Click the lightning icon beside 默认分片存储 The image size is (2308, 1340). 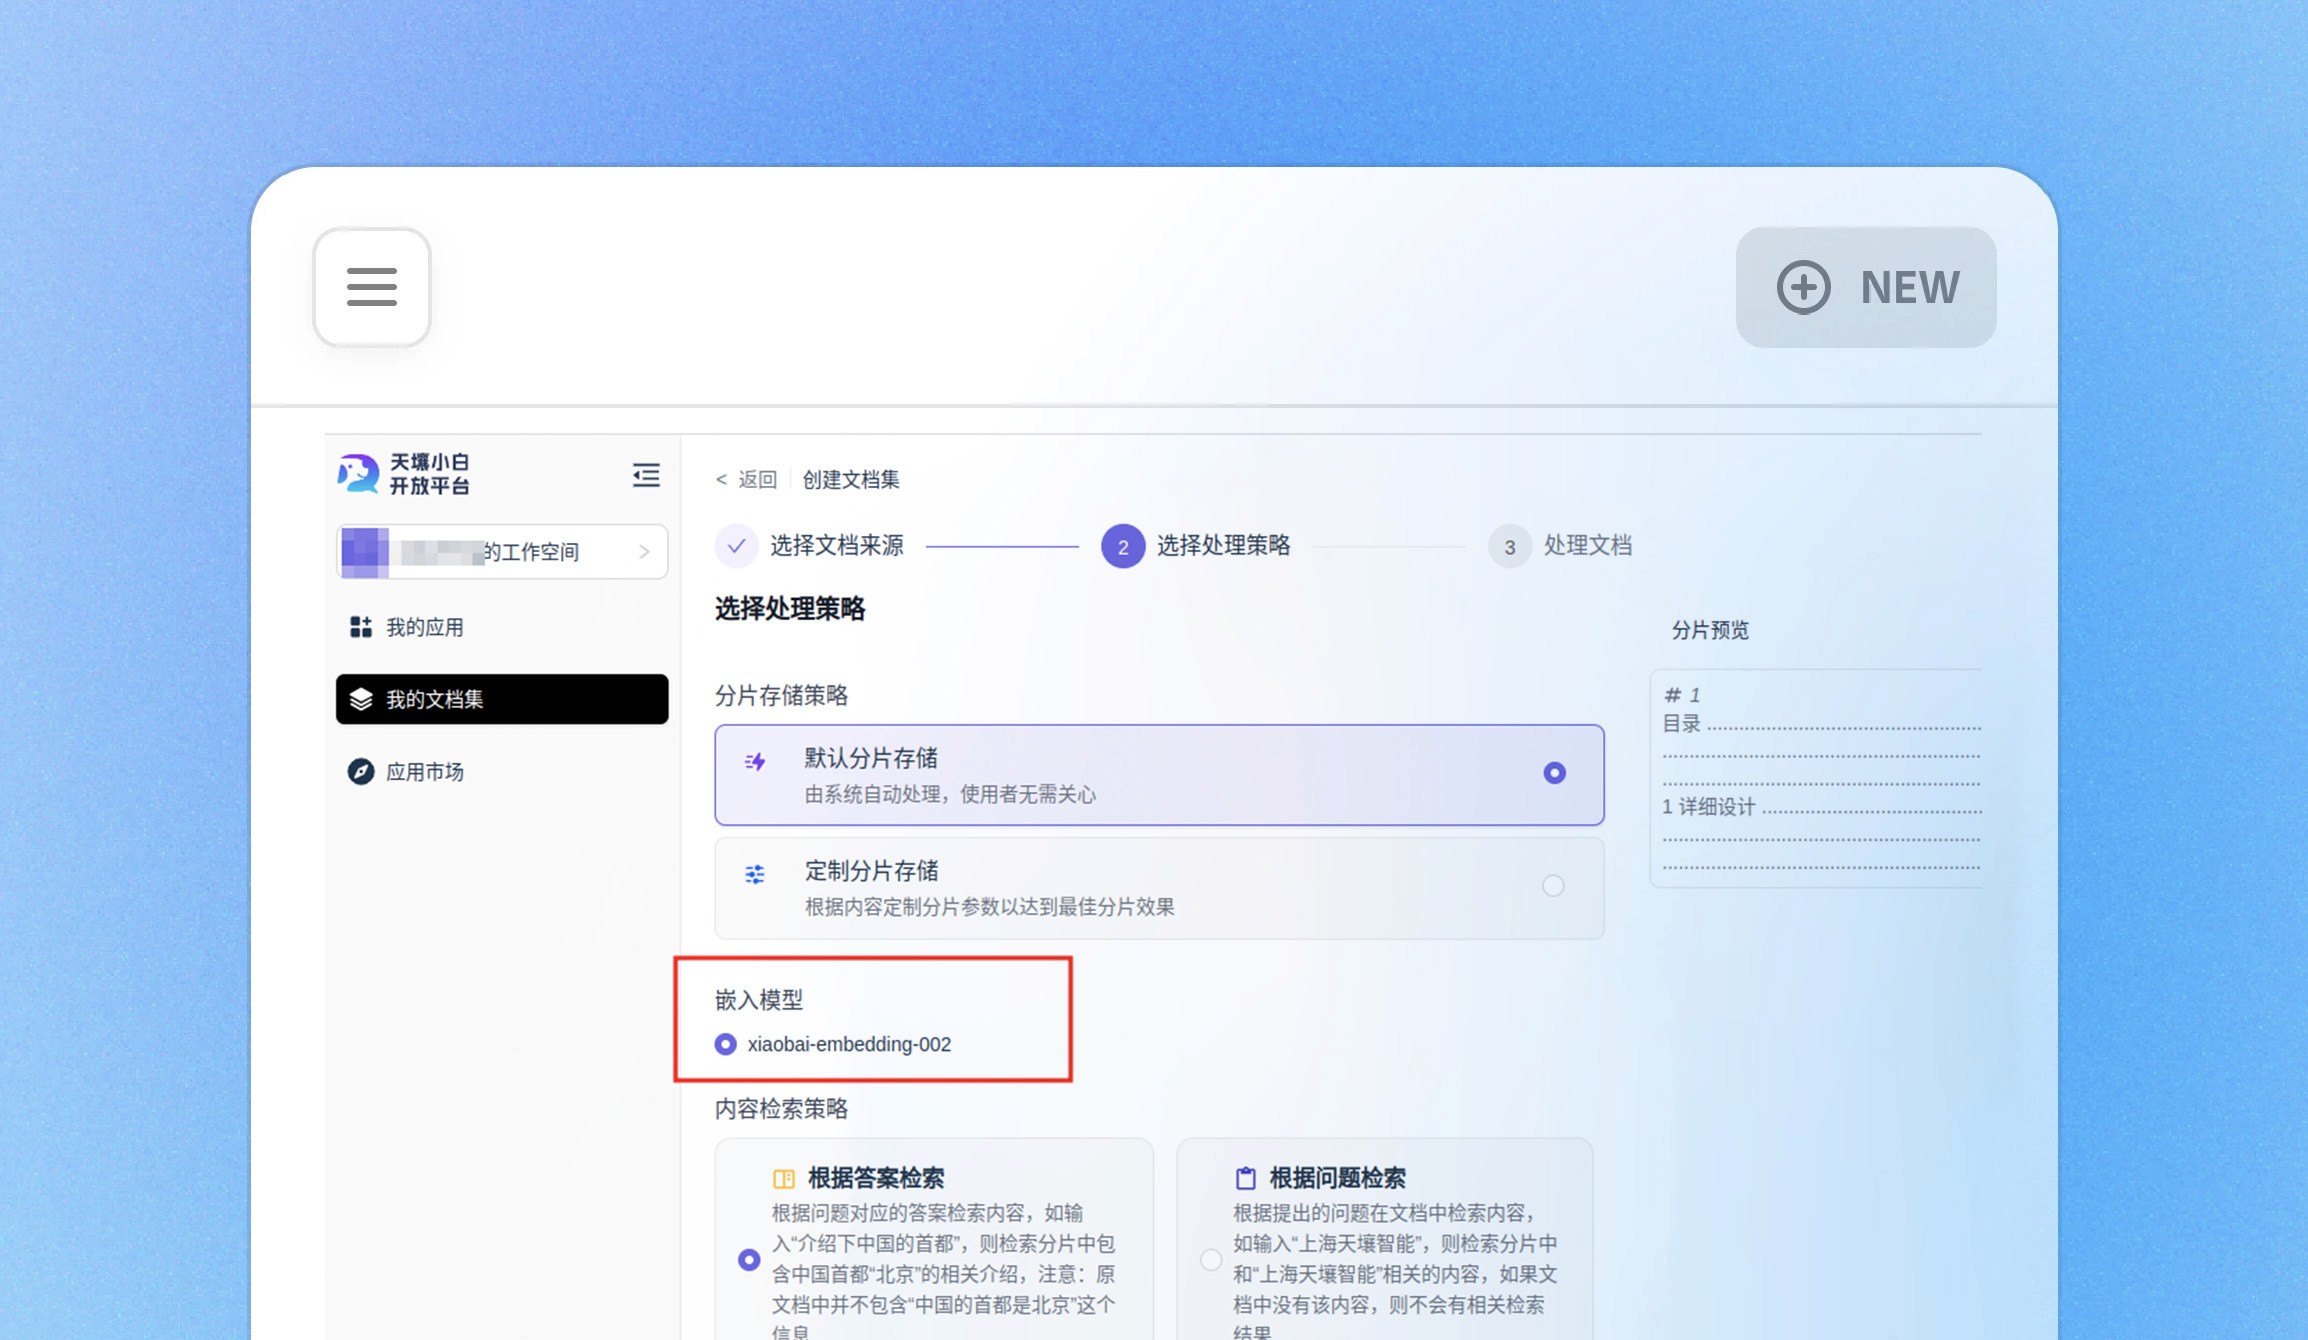point(756,762)
